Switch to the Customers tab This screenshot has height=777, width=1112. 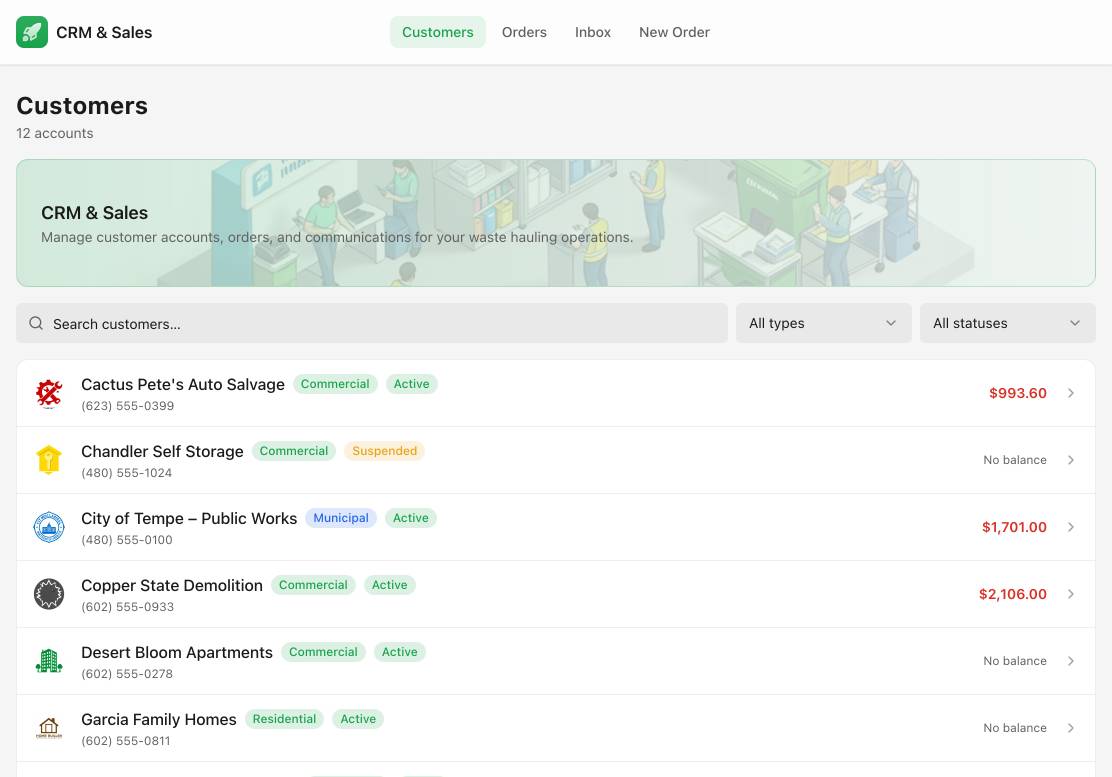pyautogui.click(x=438, y=32)
